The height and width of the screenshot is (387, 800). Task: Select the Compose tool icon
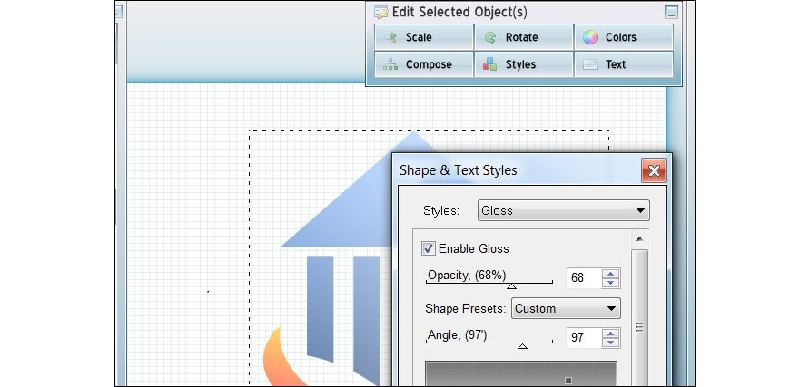point(390,65)
